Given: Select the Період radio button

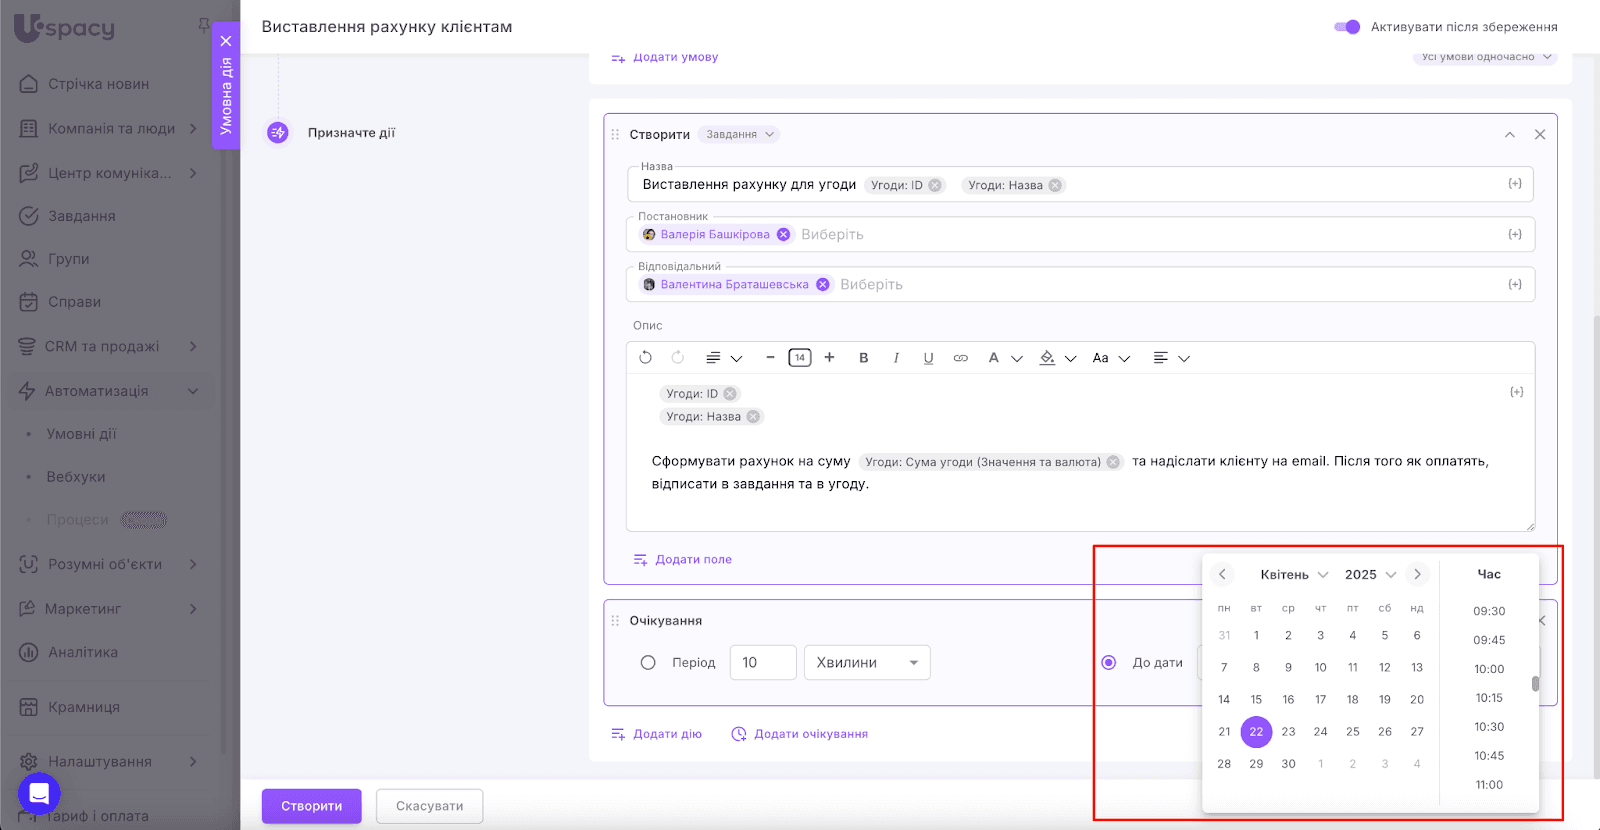Looking at the screenshot, I should click(x=648, y=663).
